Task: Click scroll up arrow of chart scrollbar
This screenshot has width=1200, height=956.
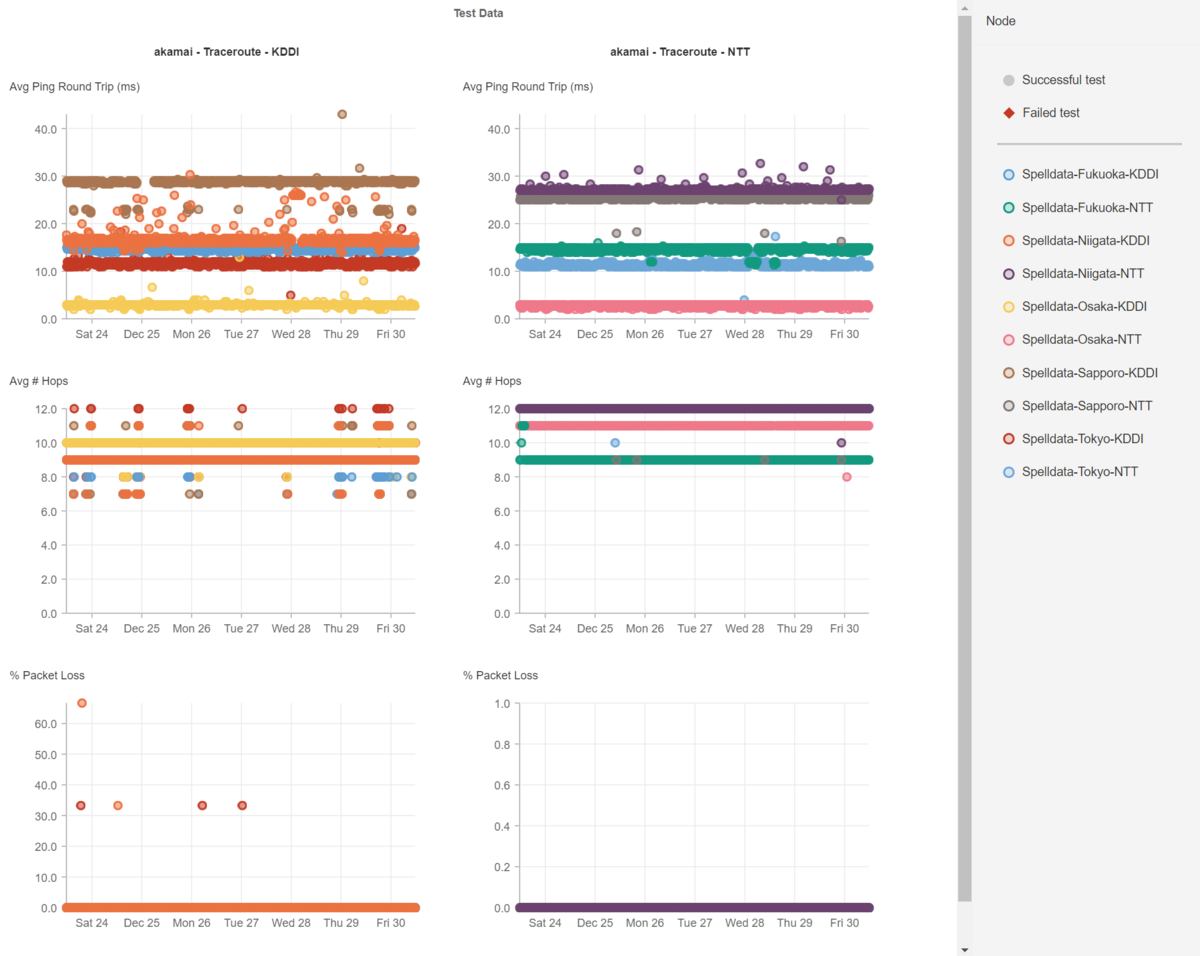Action: (x=964, y=8)
